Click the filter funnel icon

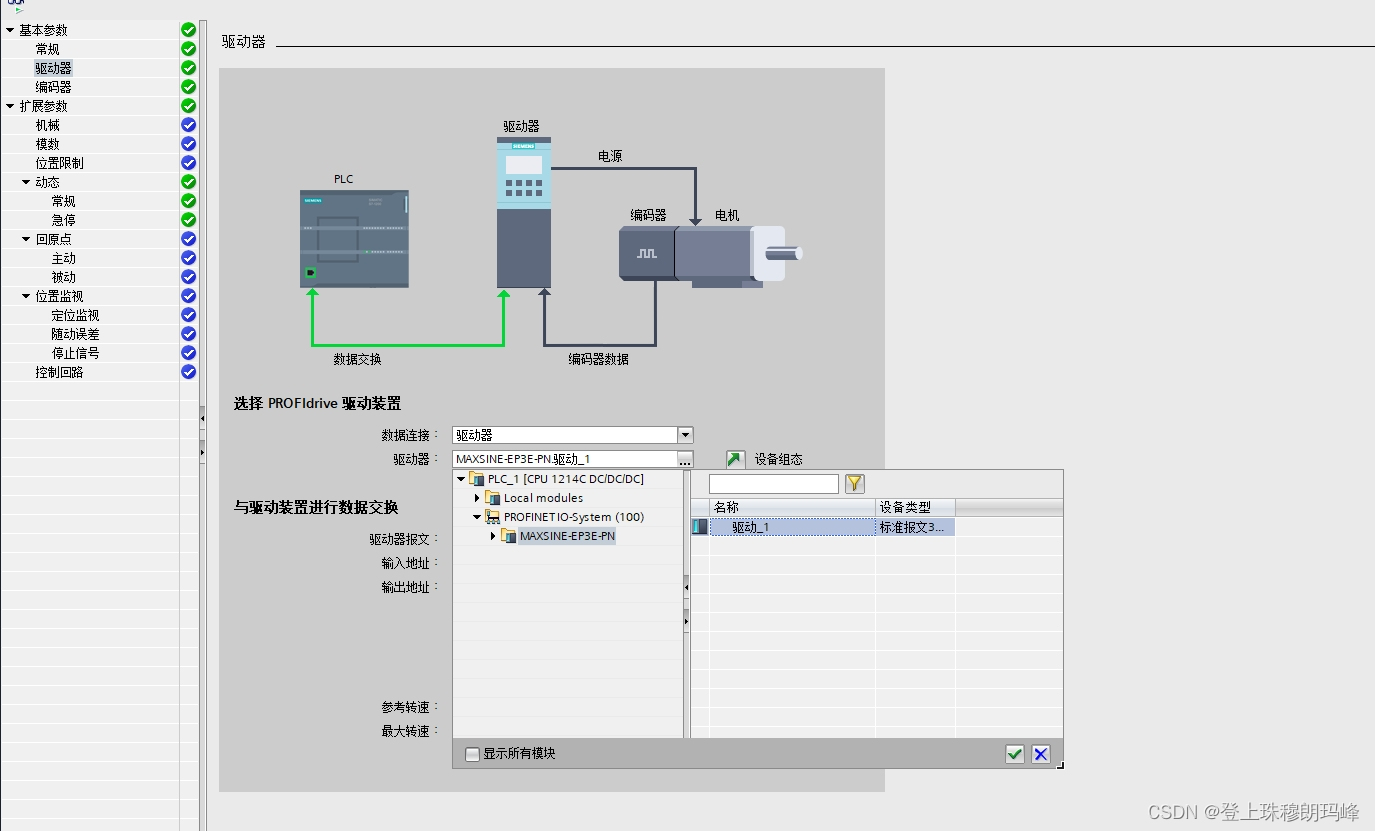pos(854,484)
